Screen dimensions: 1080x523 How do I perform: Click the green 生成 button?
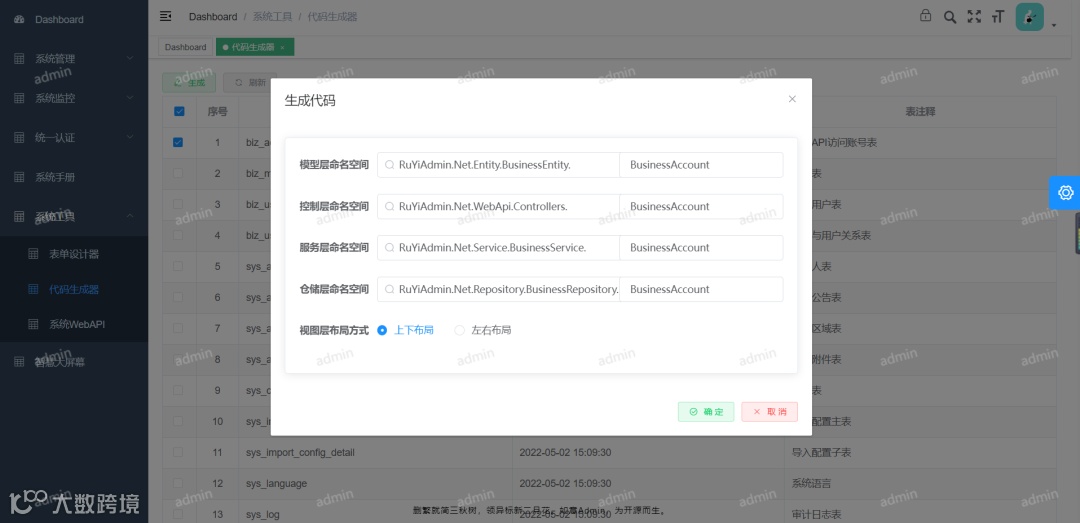point(189,82)
